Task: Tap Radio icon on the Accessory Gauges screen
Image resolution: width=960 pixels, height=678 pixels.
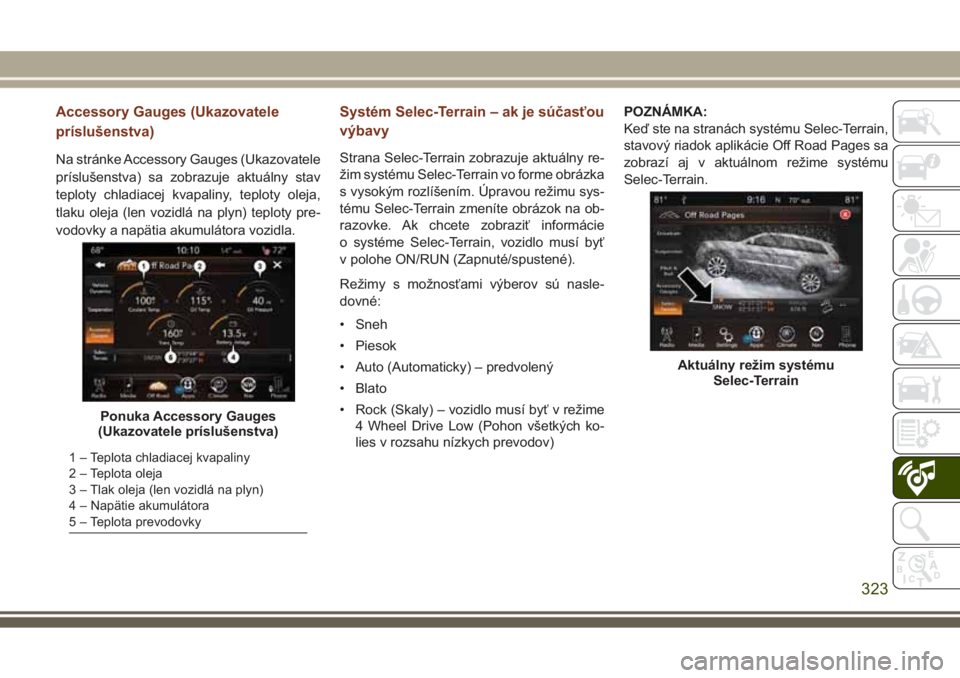Action: [x=99, y=388]
